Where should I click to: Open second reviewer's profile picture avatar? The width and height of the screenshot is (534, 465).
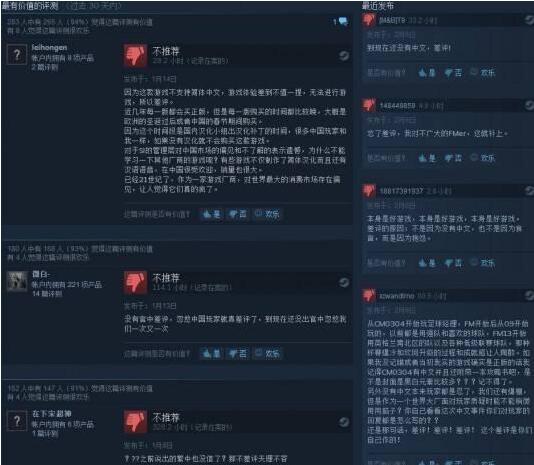[x=17, y=281]
